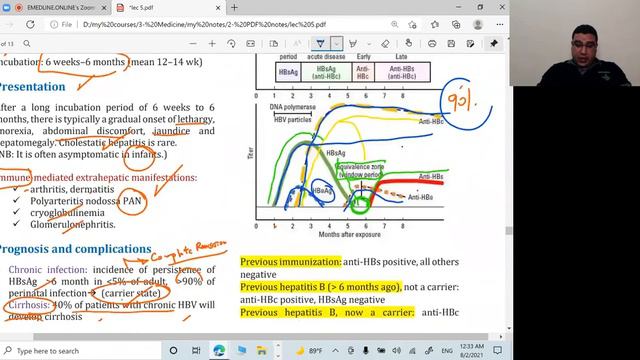Image resolution: width=640 pixels, height=360 pixels.
Task: Open weather widget showing 89°F
Action: point(309,351)
